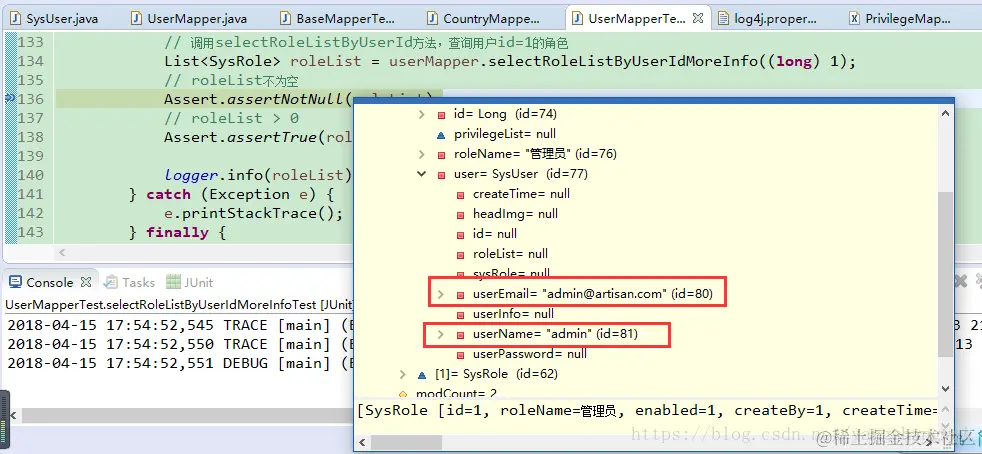Image resolution: width=982 pixels, height=454 pixels.
Task: Click the red field icon beside userEmail
Action: [460, 295]
